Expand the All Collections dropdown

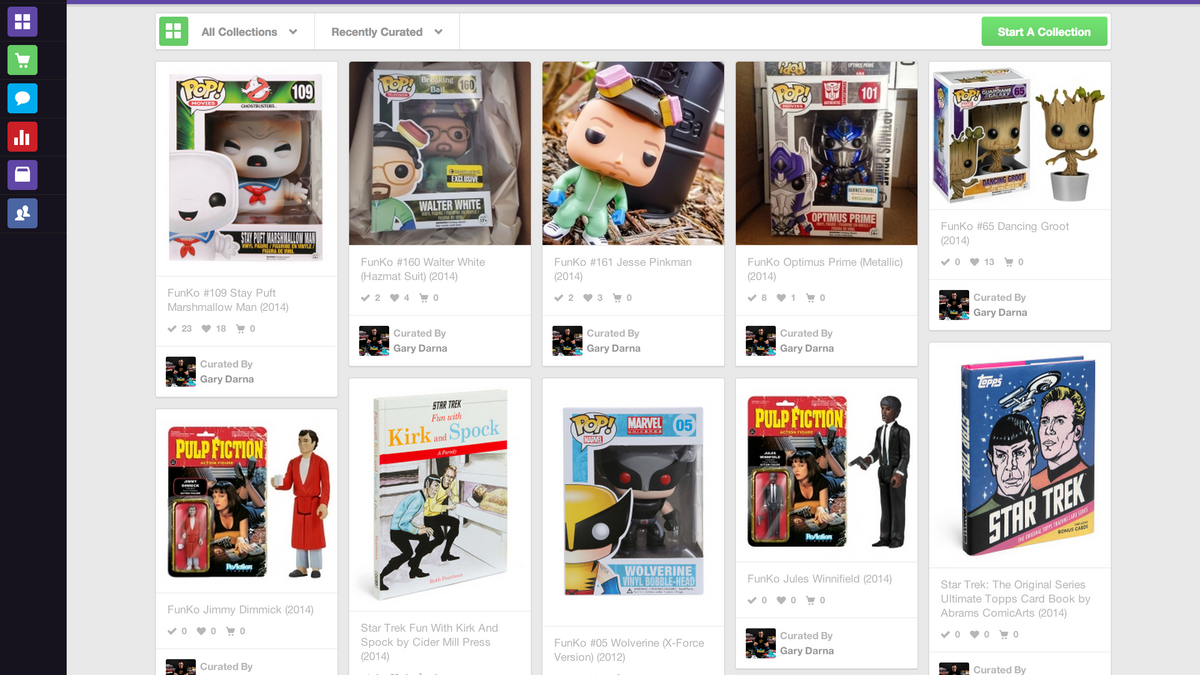click(249, 32)
